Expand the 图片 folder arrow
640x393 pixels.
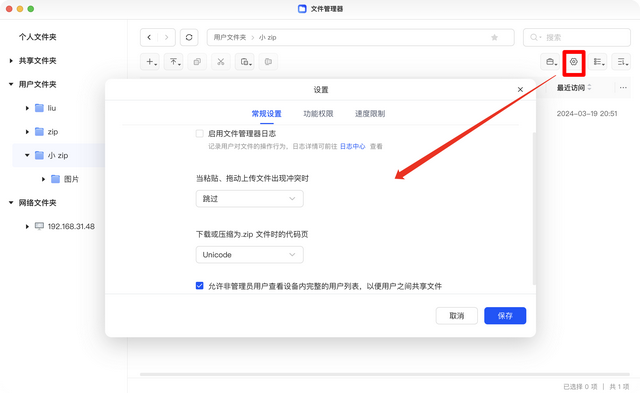(x=43, y=179)
